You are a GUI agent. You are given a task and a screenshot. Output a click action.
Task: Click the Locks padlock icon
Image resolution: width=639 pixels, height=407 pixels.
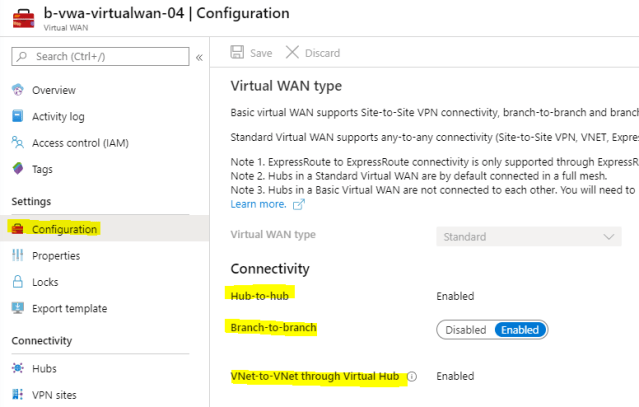18,282
